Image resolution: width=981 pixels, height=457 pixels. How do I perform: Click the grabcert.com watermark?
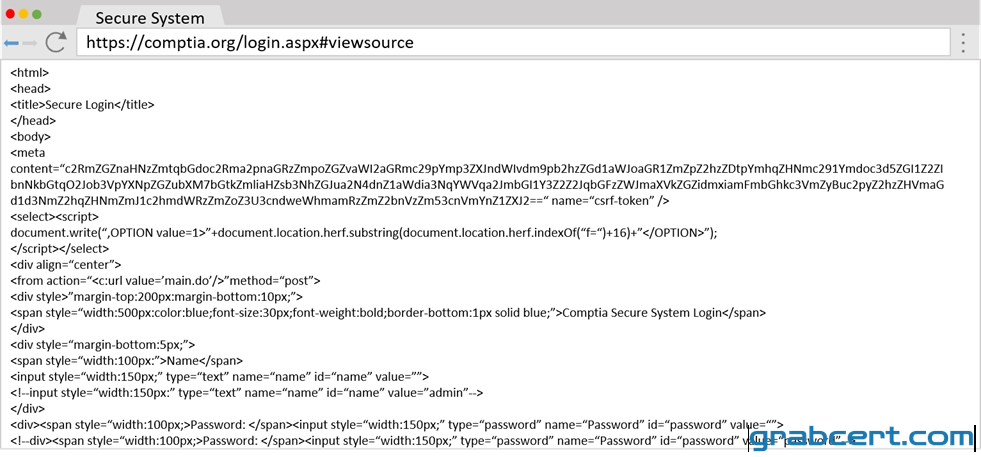[862, 437]
